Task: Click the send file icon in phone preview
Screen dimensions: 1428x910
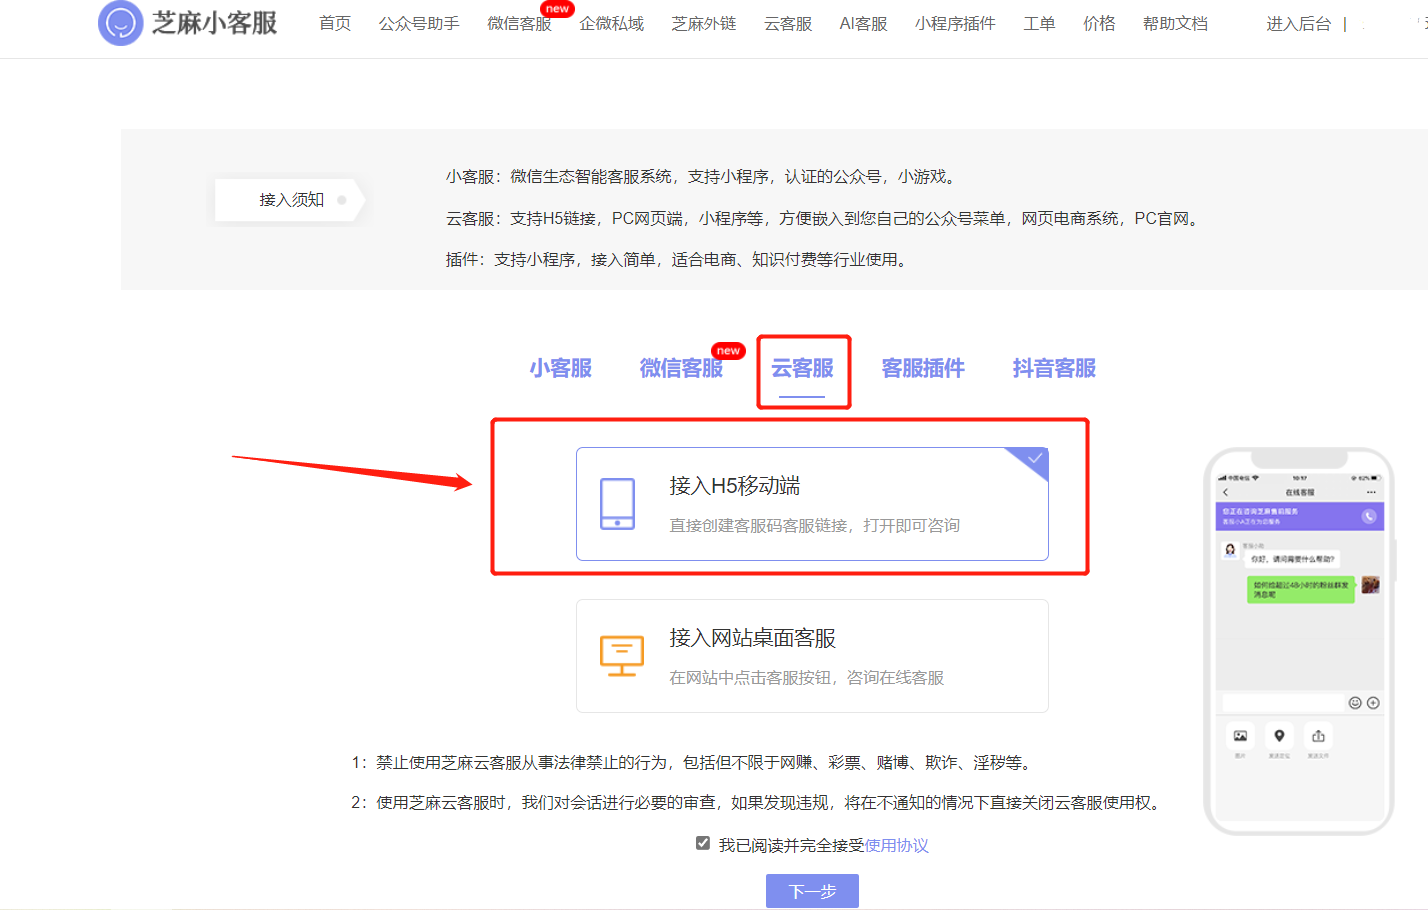Action: (x=1318, y=736)
